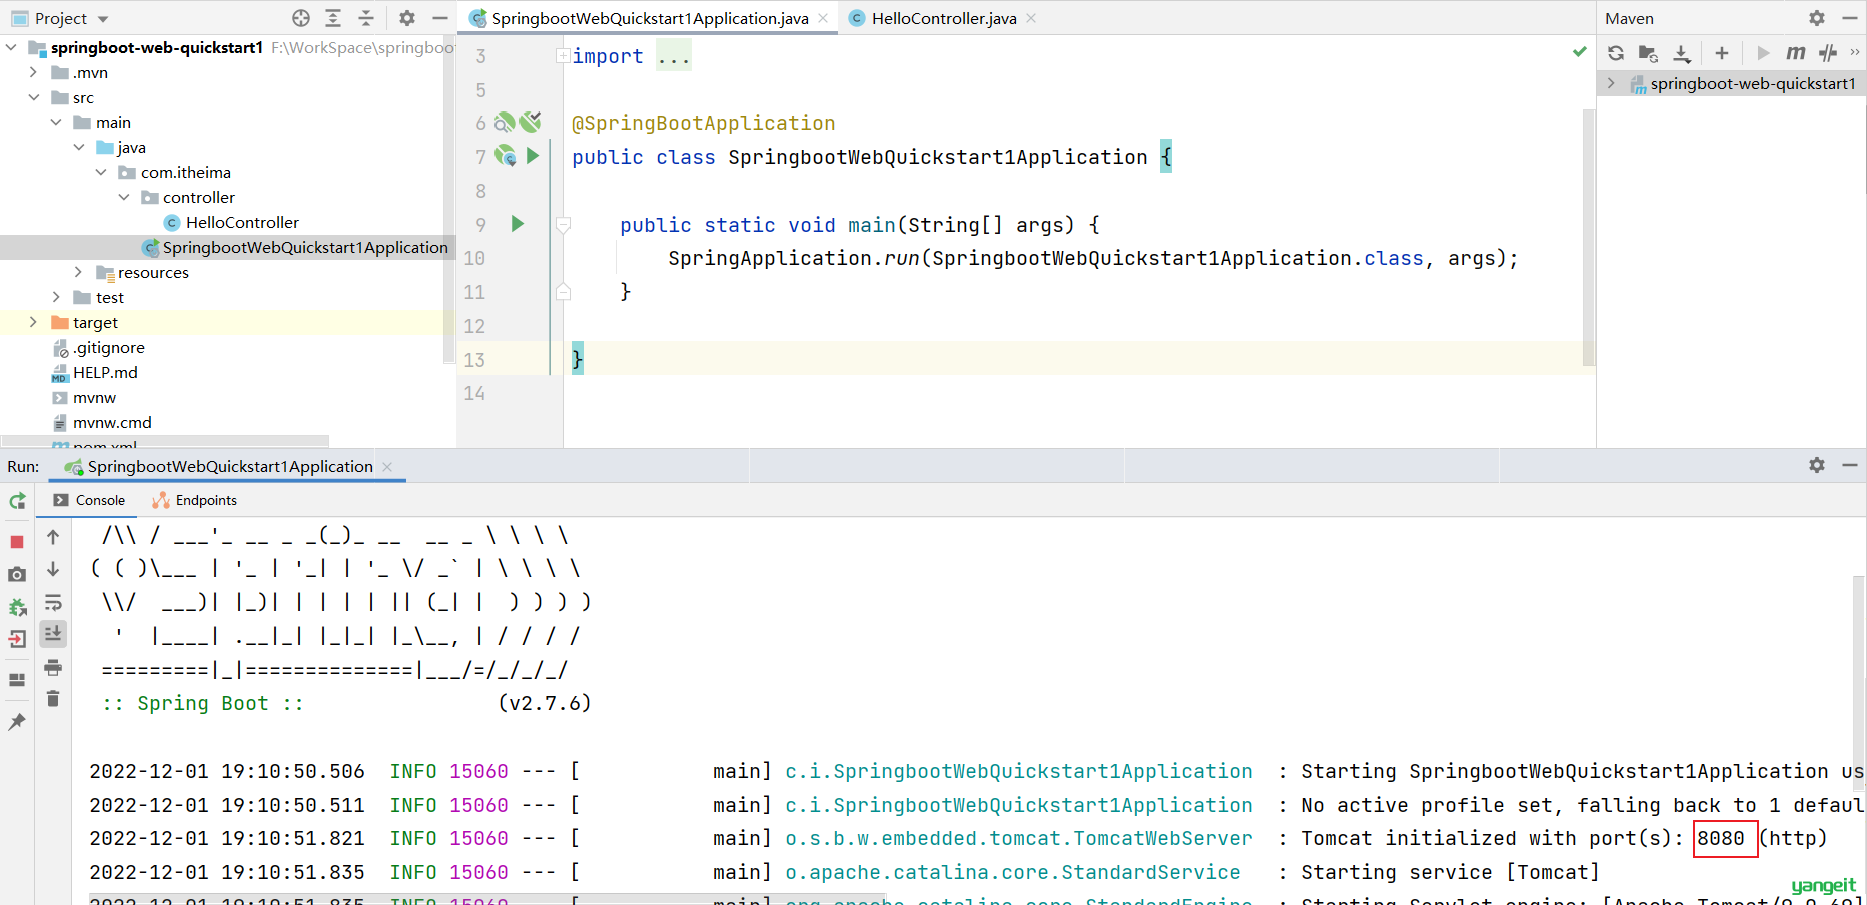Stop the running application with the red square
The image size is (1867, 905).
click(x=17, y=542)
